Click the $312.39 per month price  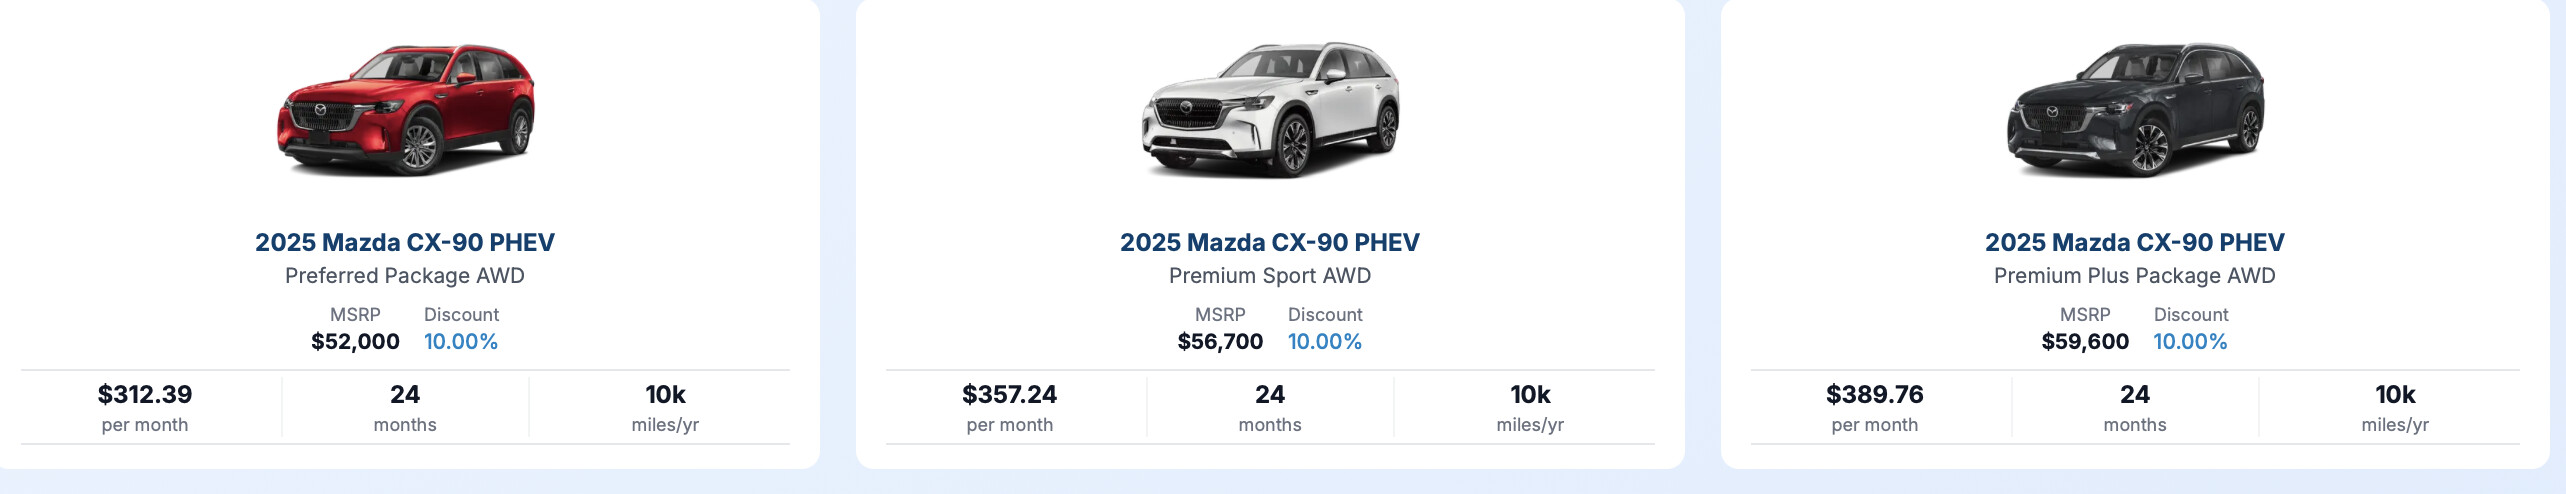[x=145, y=395]
